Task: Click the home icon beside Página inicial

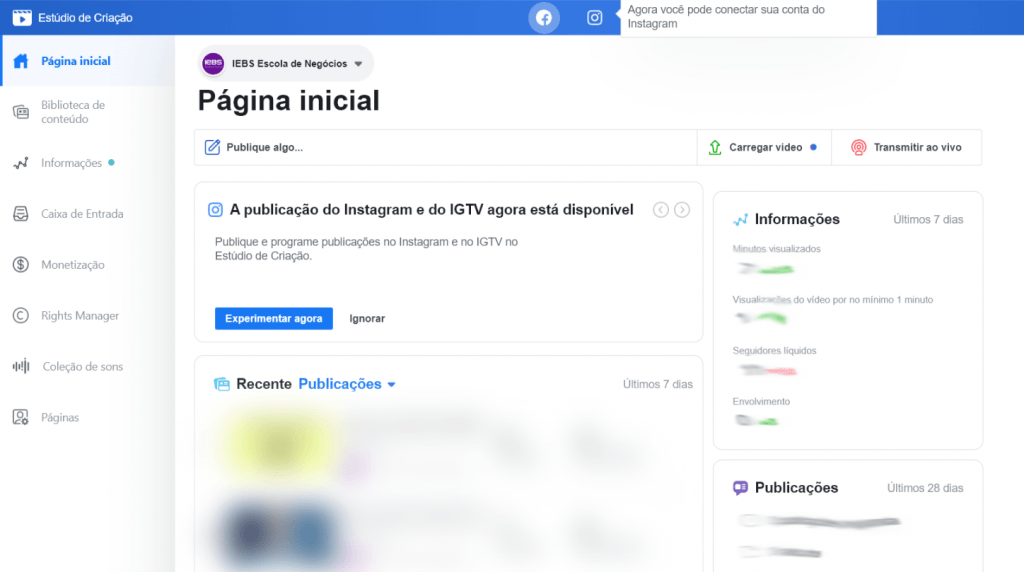Action: (21, 61)
